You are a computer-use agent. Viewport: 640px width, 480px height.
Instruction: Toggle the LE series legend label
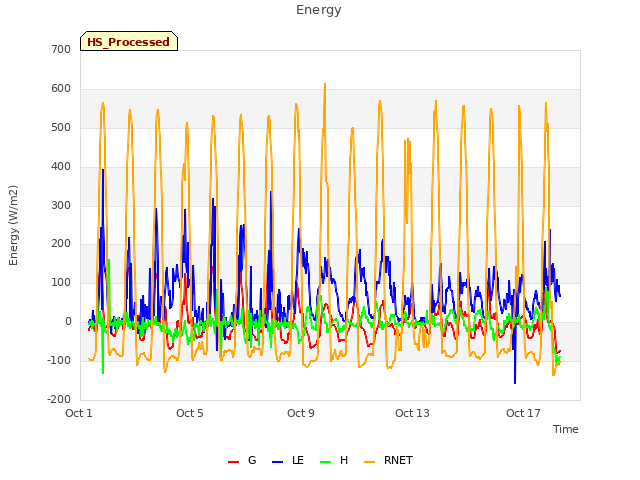pyautogui.click(x=298, y=460)
